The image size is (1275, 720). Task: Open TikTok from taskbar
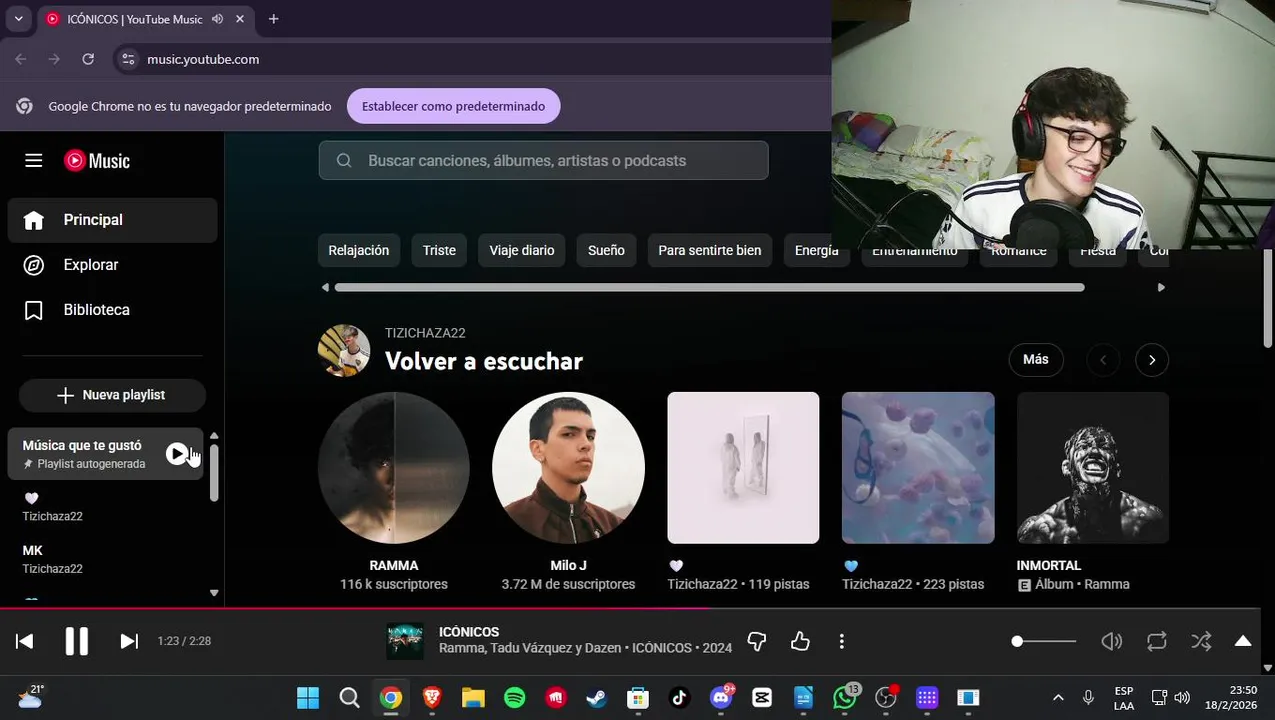[x=680, y=698]
